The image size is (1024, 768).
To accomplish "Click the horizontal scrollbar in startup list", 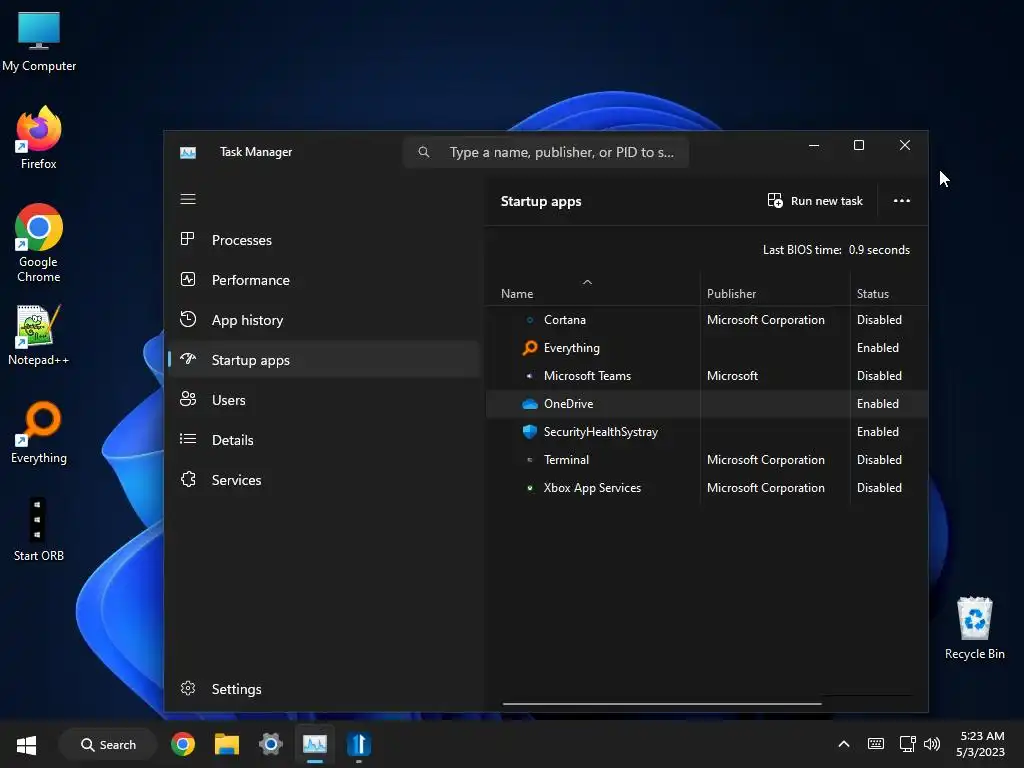I will coord(662,704).
